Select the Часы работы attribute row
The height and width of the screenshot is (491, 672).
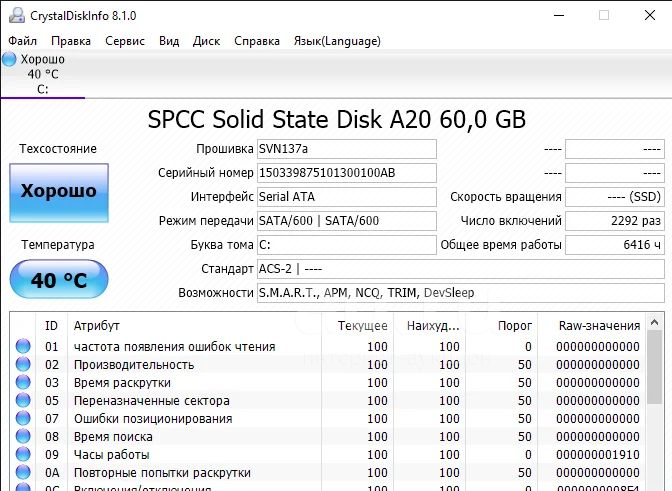click(x=328, y=454)
